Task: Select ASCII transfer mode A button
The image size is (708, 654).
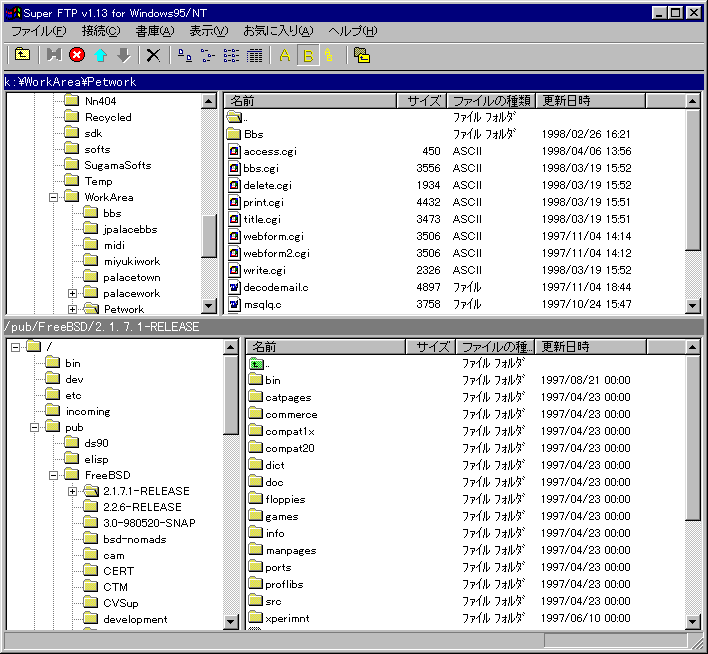Action: pos(285,56)
